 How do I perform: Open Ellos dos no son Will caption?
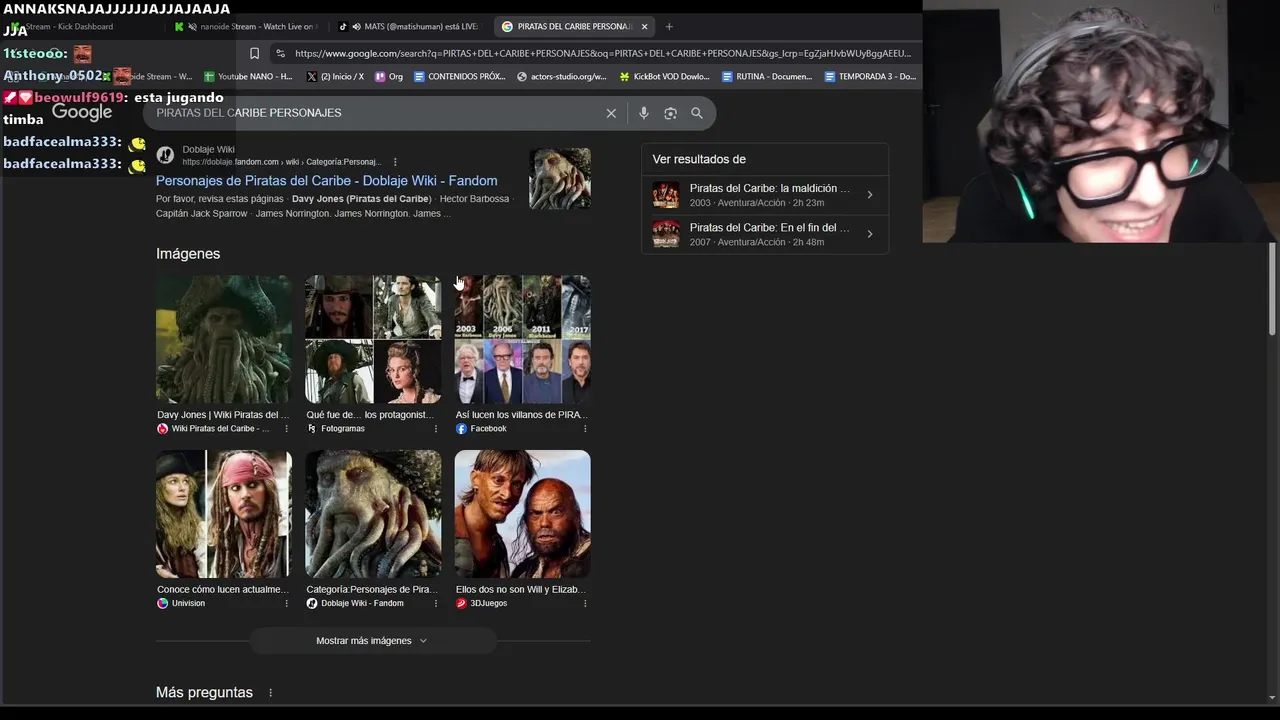(521, 590)
